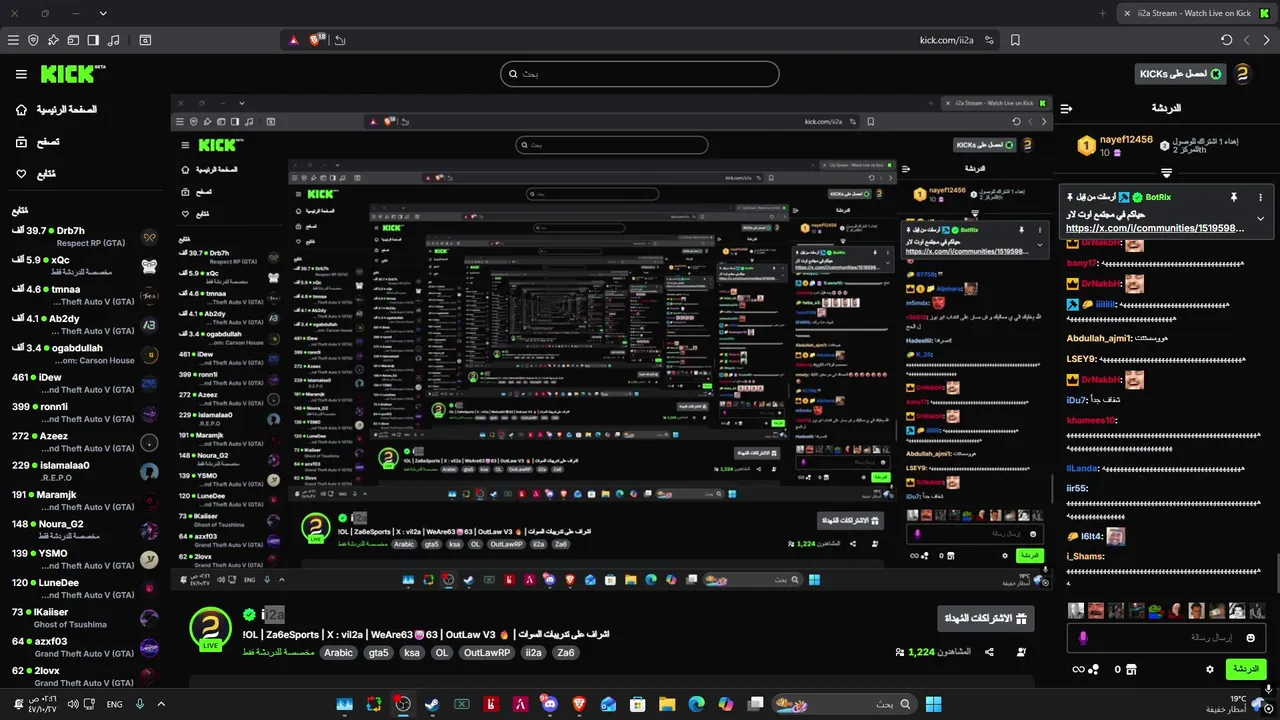The width and height of the screenshot is (1280, 720).
Task: Open chat settings gear
Action: 1211,669
